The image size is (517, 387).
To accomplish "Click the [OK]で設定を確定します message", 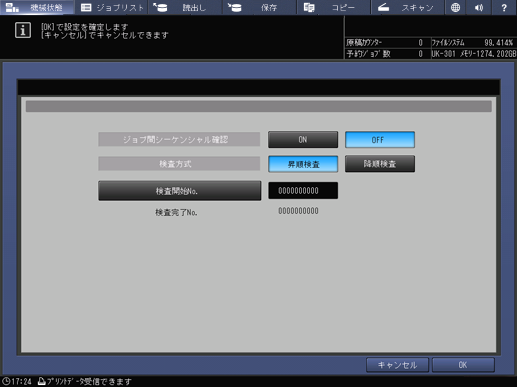I will (x=85, y=27).
